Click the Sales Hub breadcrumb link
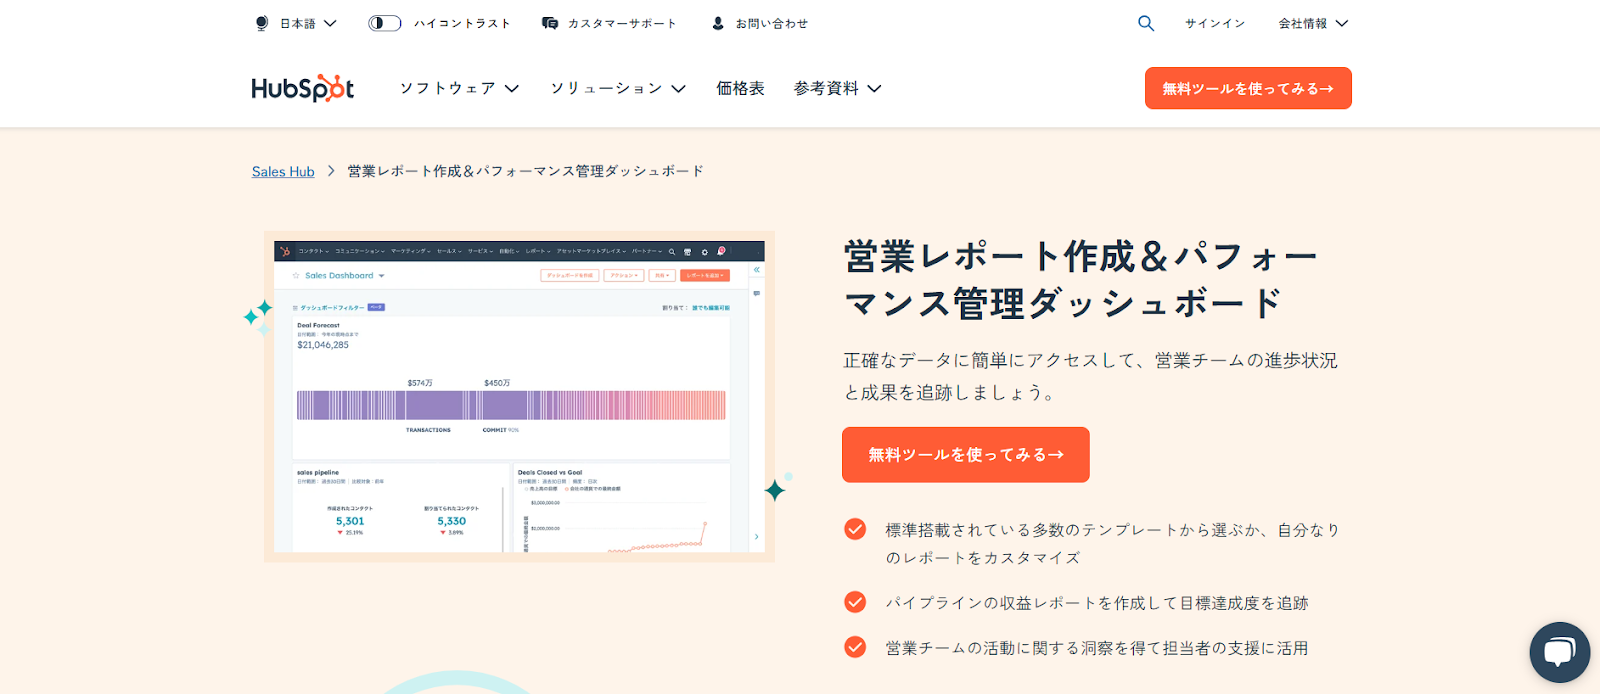 click(283, 171)
